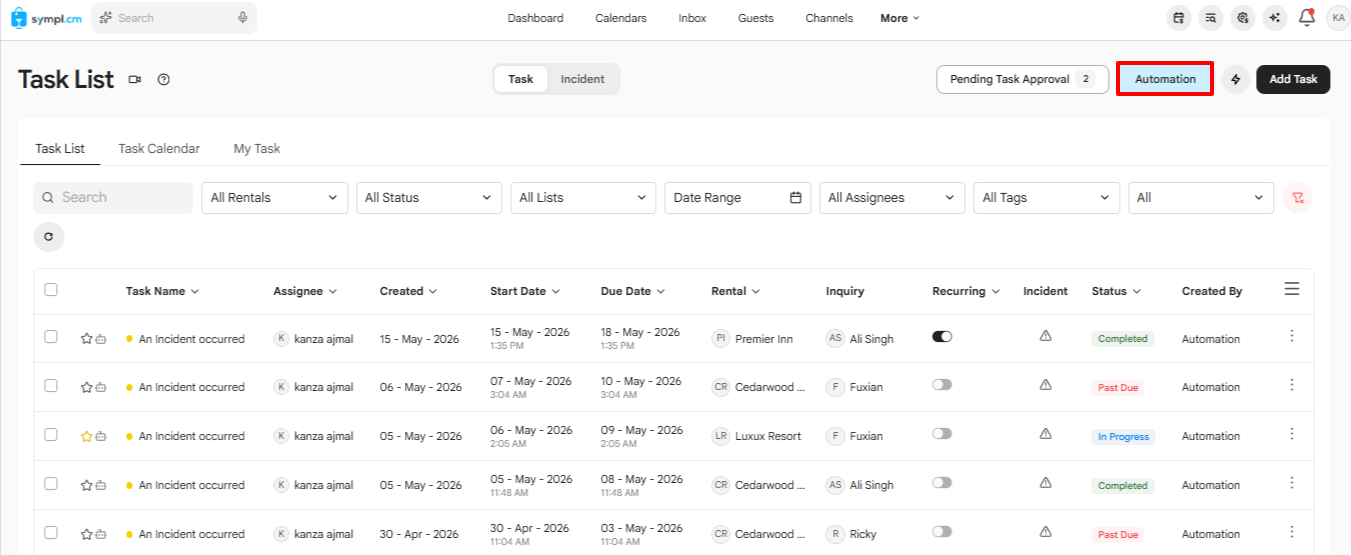
Task: Go to Dashboard in top navigation
Action: point(535,18)
